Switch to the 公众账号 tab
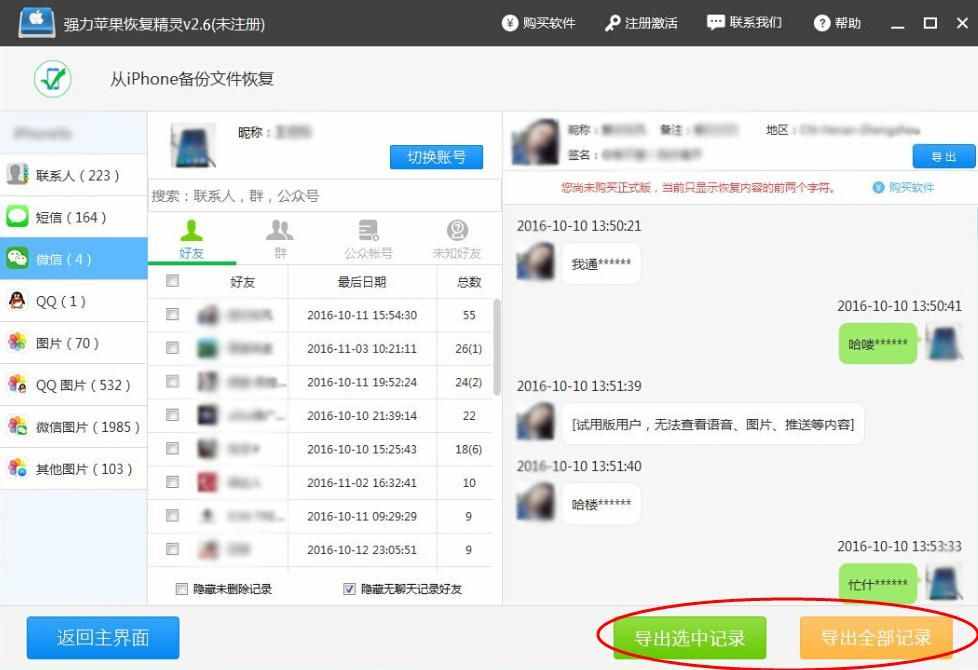The image size is (978, 670). [x=369, y=240]
